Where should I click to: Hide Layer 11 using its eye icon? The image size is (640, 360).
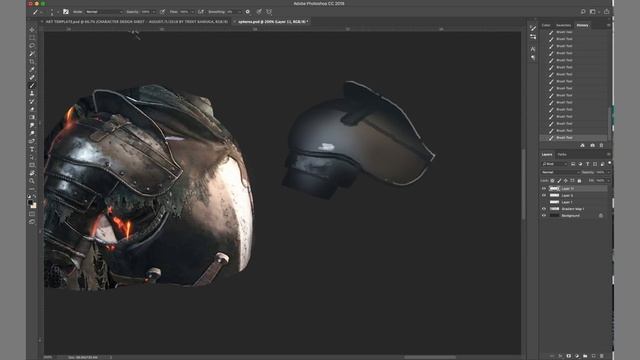pyautogui.click(x=544, y=189)
